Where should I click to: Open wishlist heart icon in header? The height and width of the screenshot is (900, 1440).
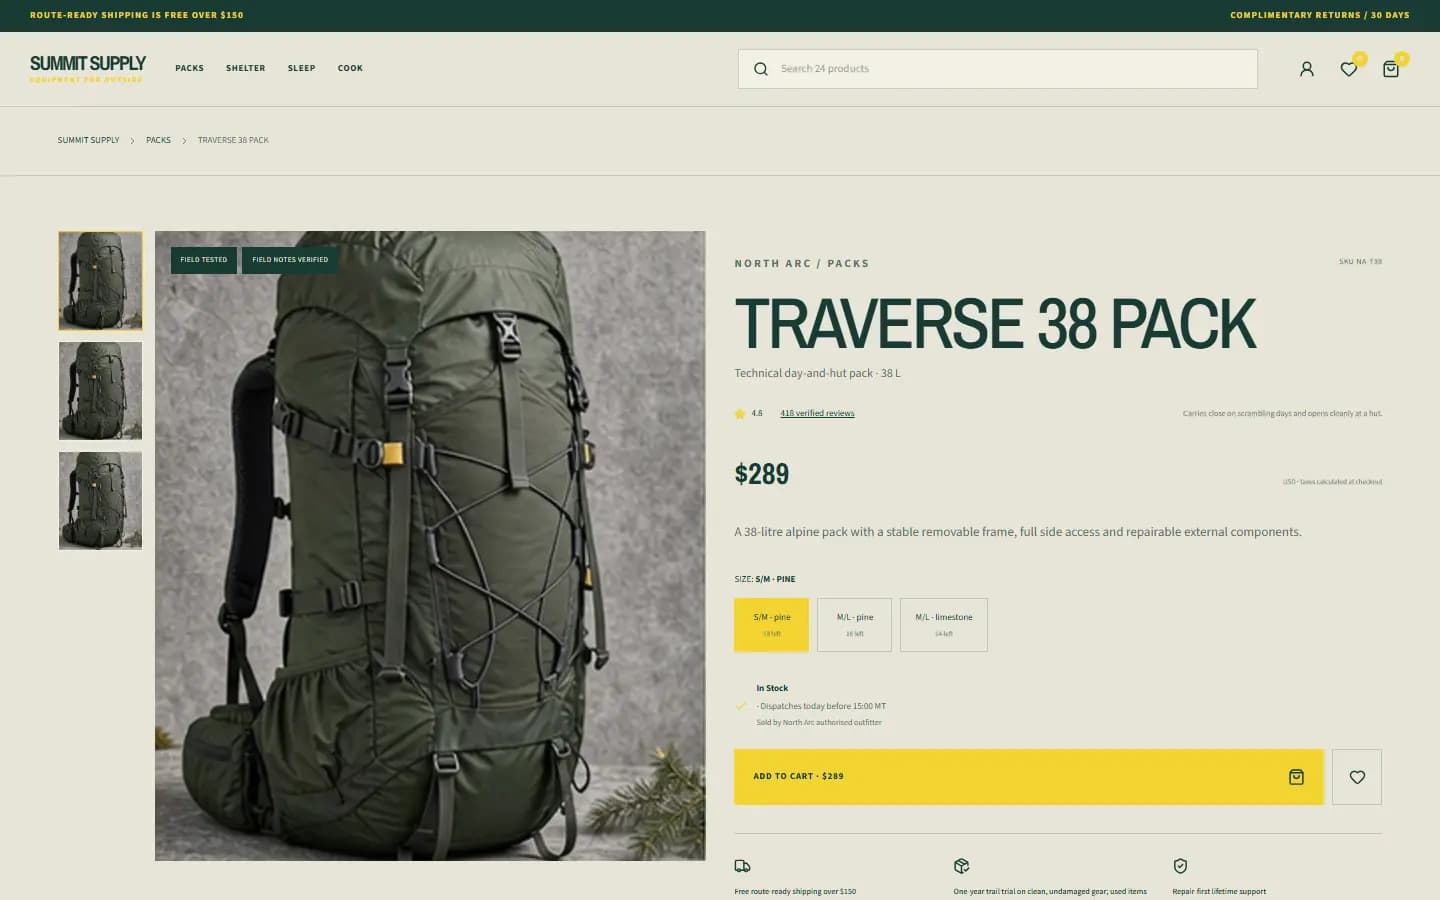tap(1349, 69)
